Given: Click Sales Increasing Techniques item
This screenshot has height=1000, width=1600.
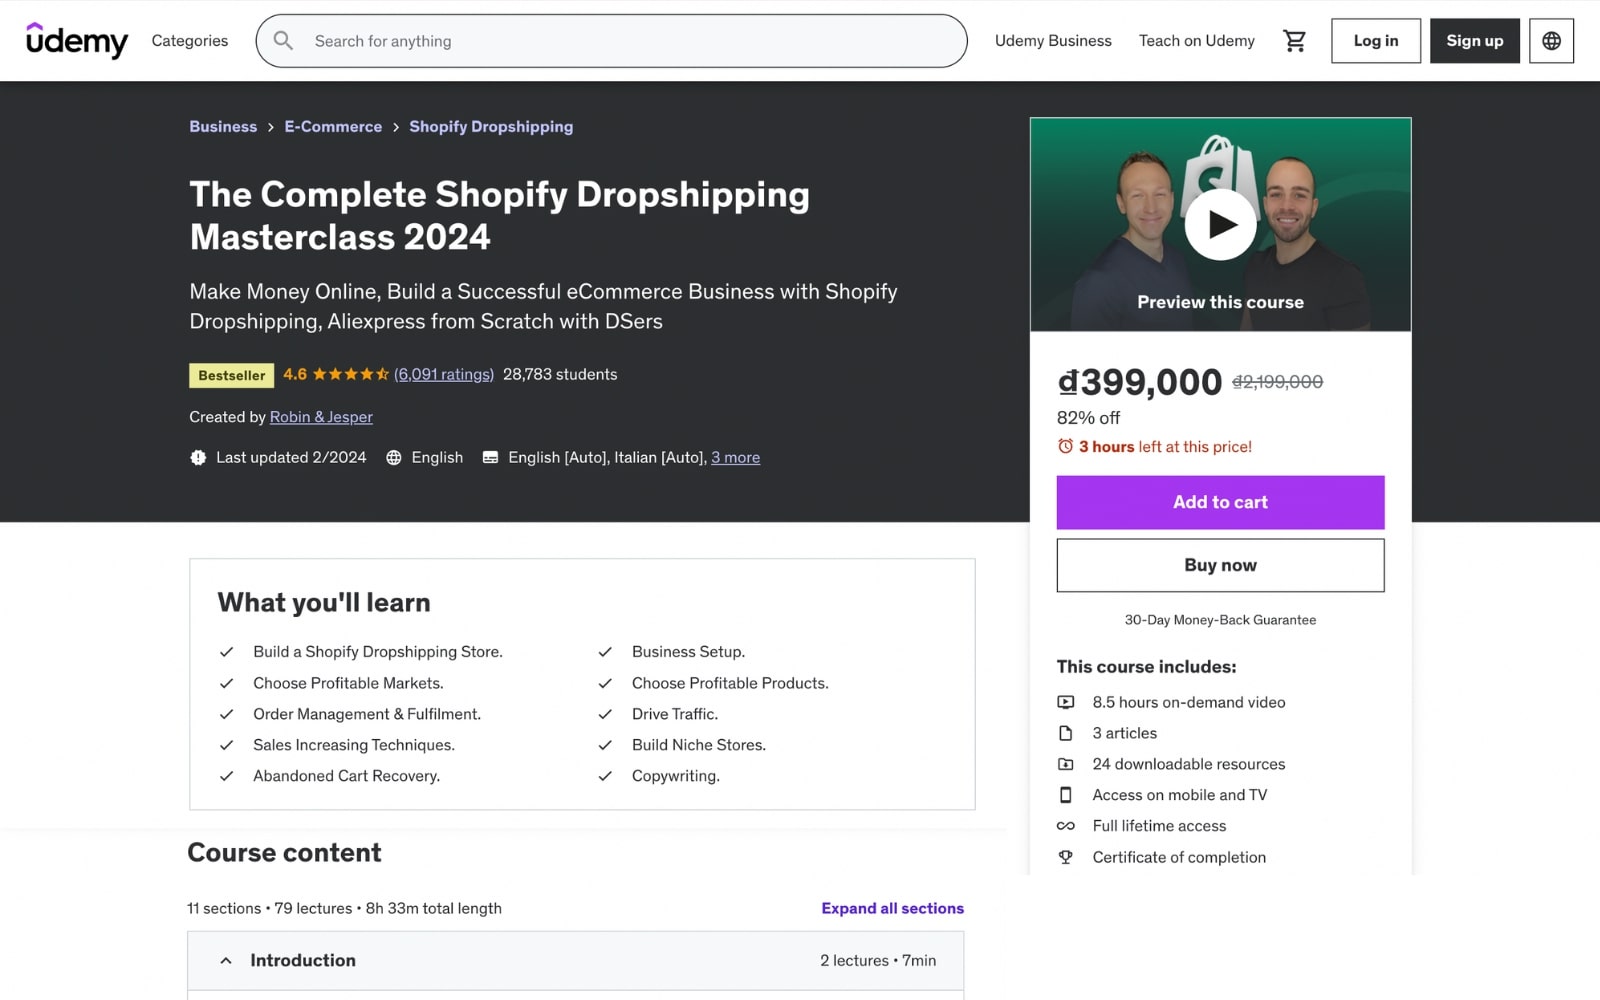Looking at the screenshot, I should coord(354,745).
